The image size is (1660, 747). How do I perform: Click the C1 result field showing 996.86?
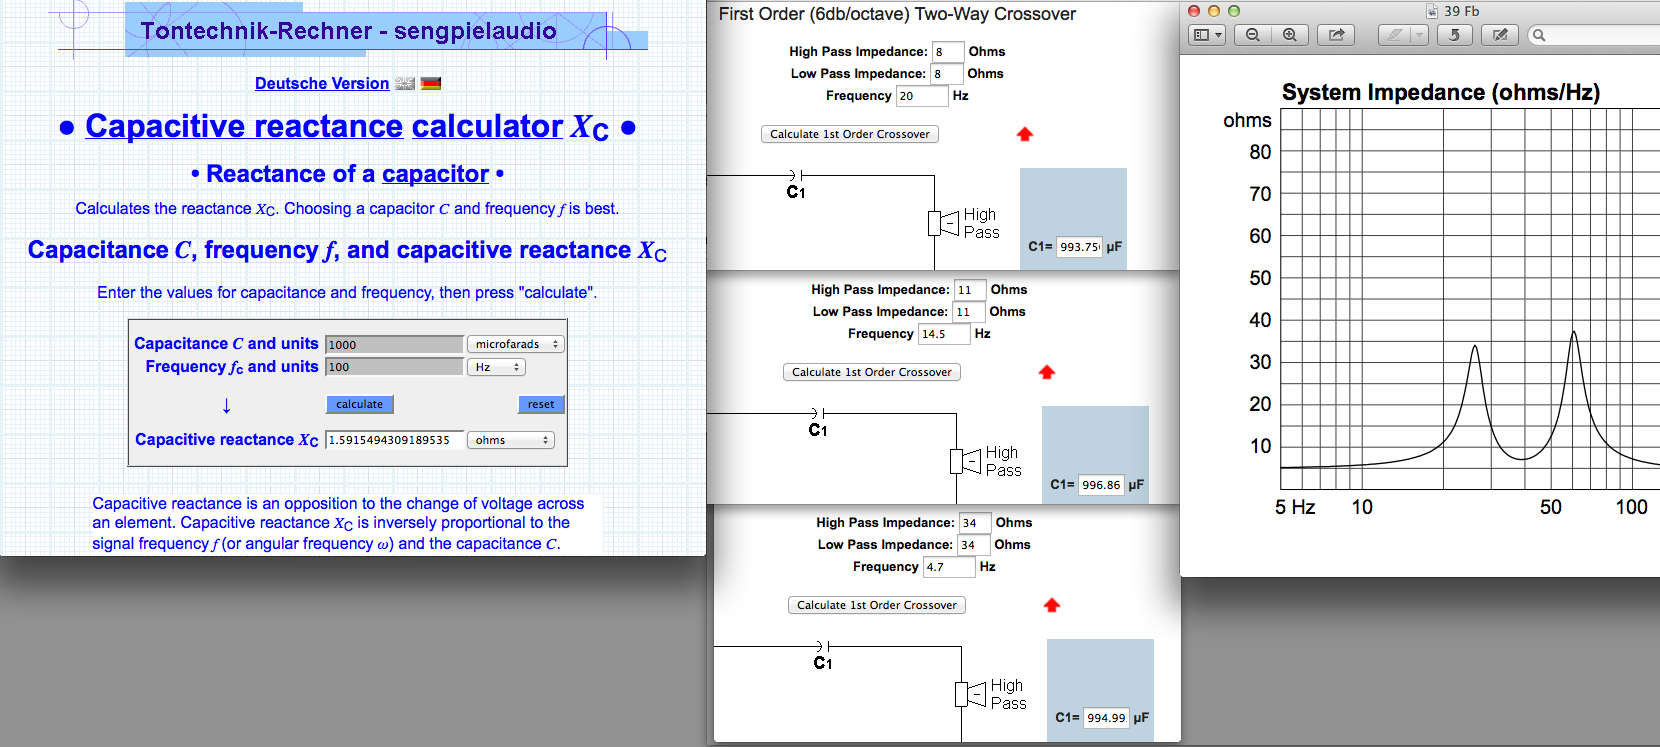tap(1101, 485)
